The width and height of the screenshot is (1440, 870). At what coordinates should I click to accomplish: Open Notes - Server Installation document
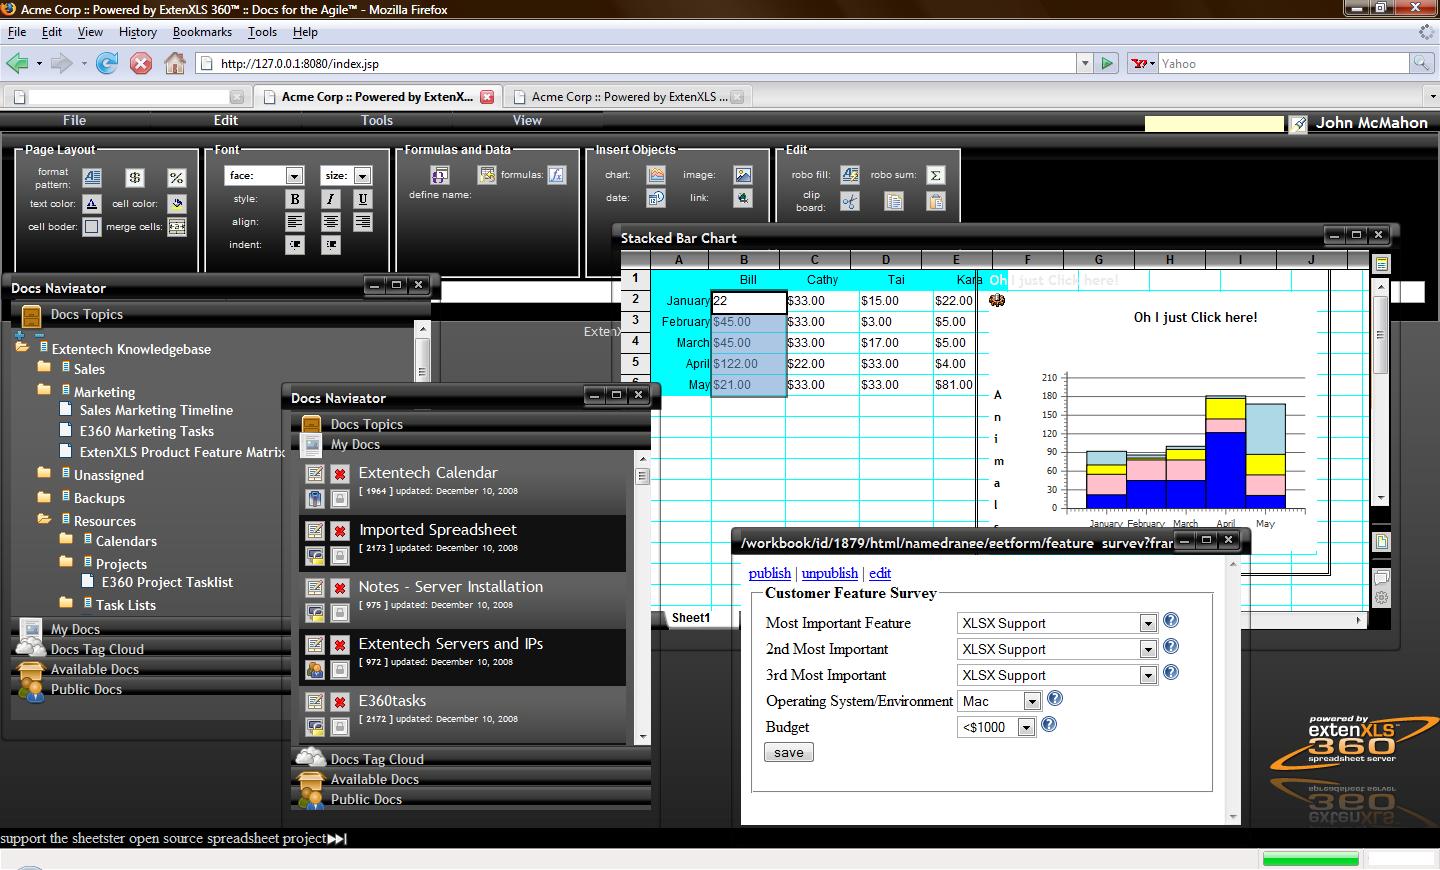tap(451, 587)
